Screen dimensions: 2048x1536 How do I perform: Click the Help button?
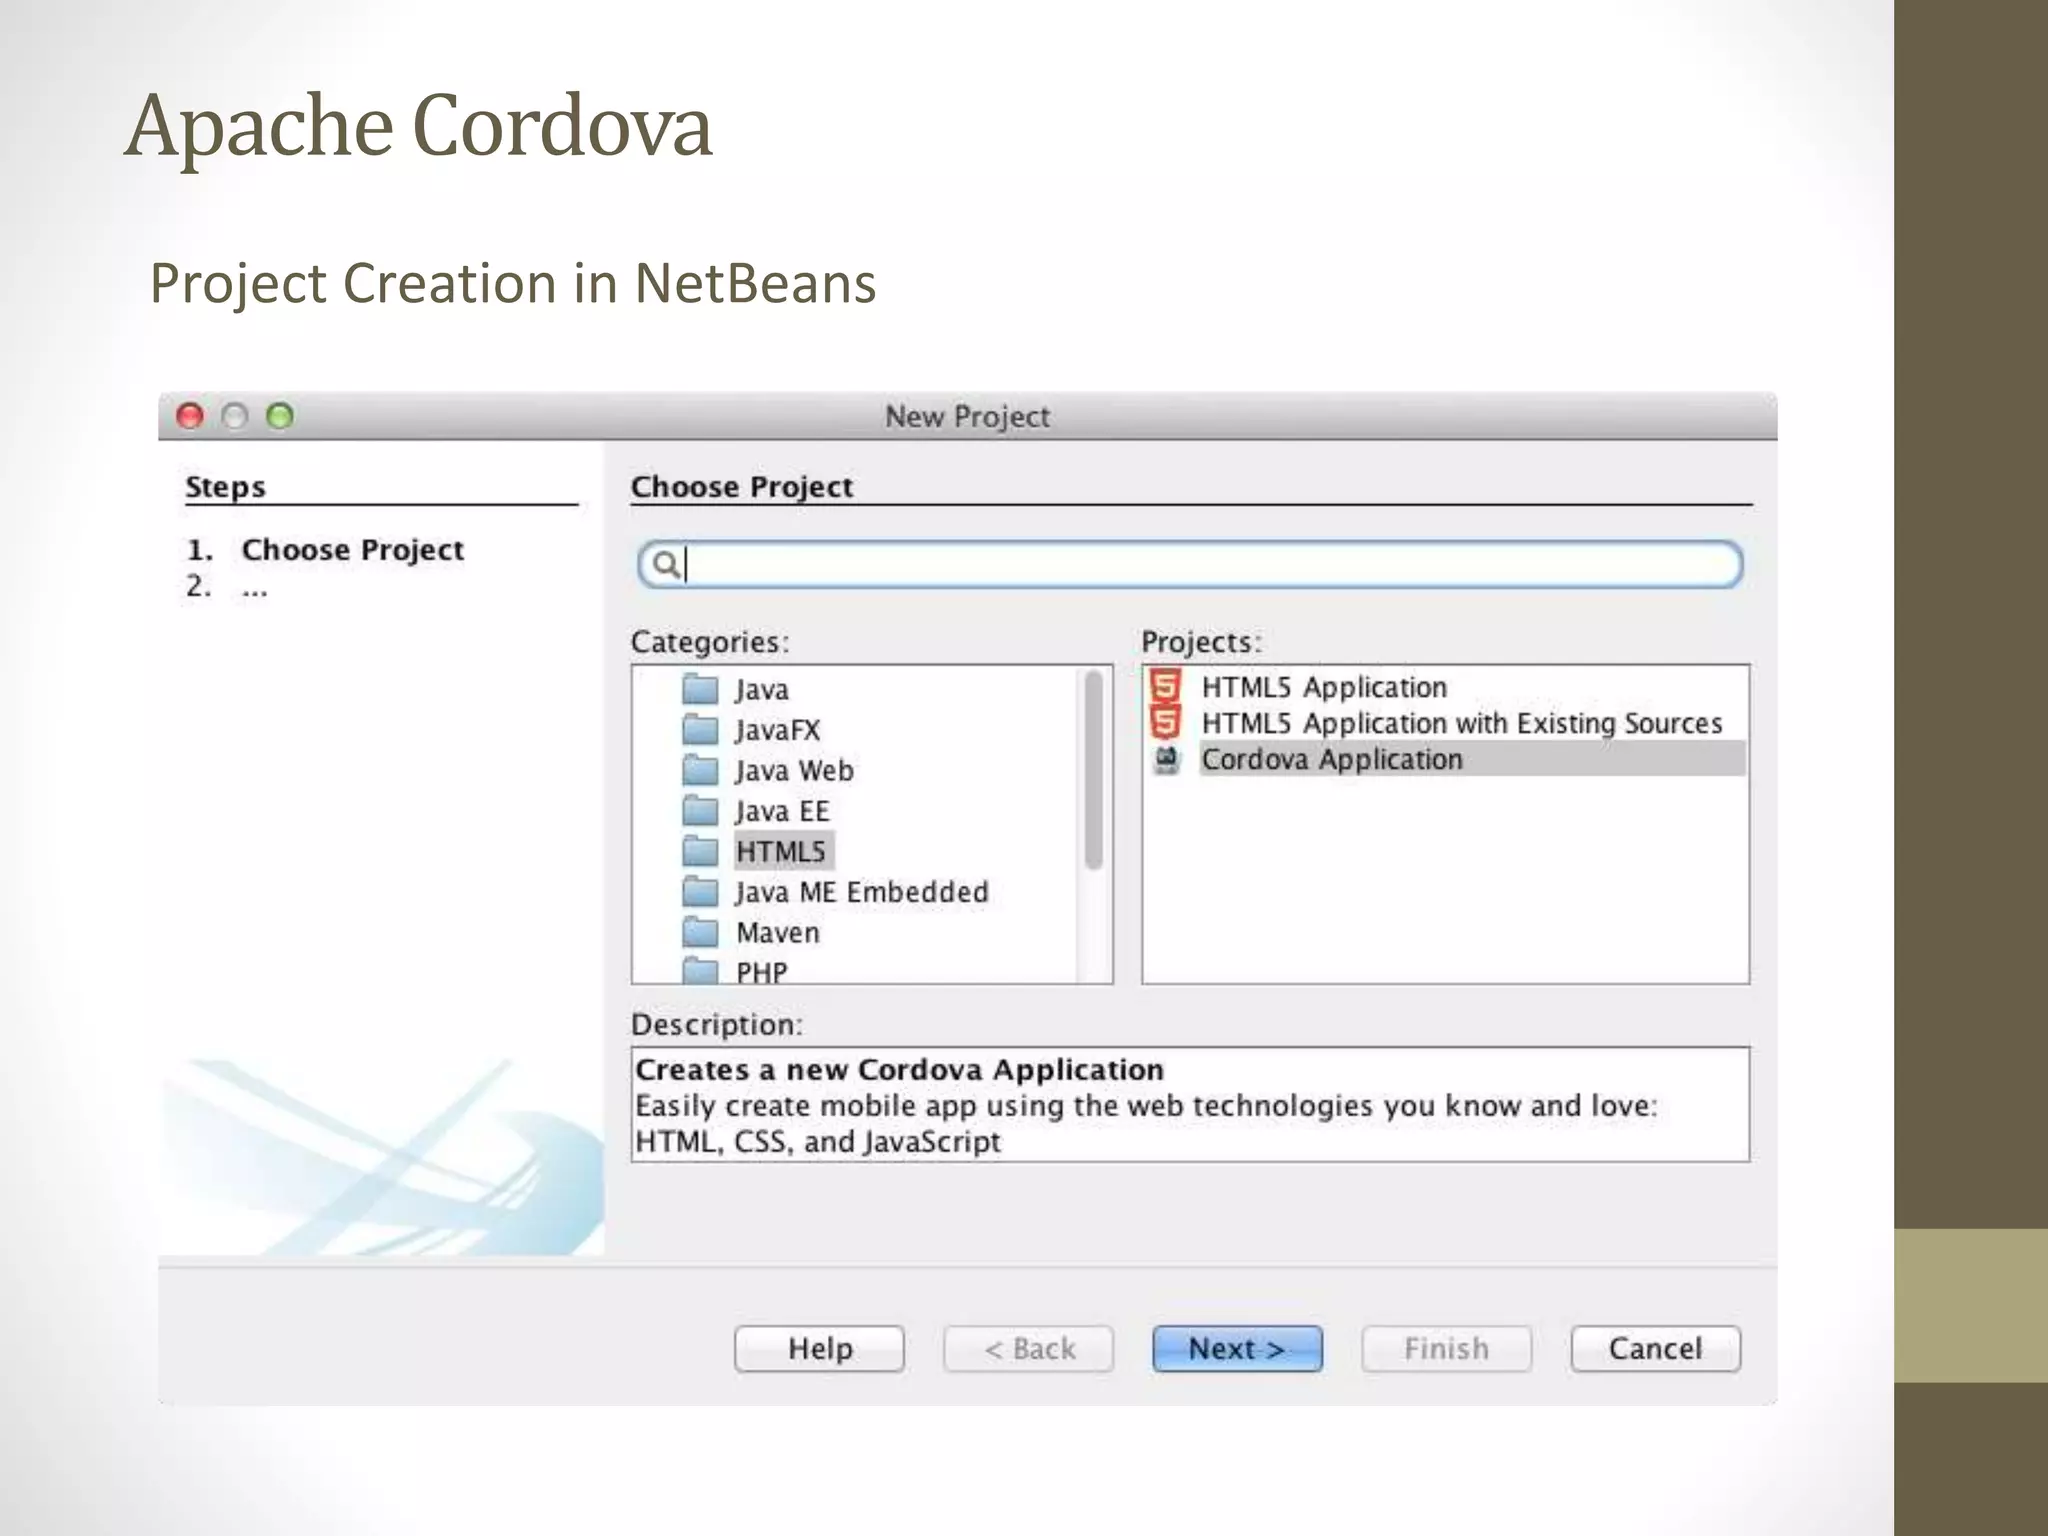coord(819,1348)
